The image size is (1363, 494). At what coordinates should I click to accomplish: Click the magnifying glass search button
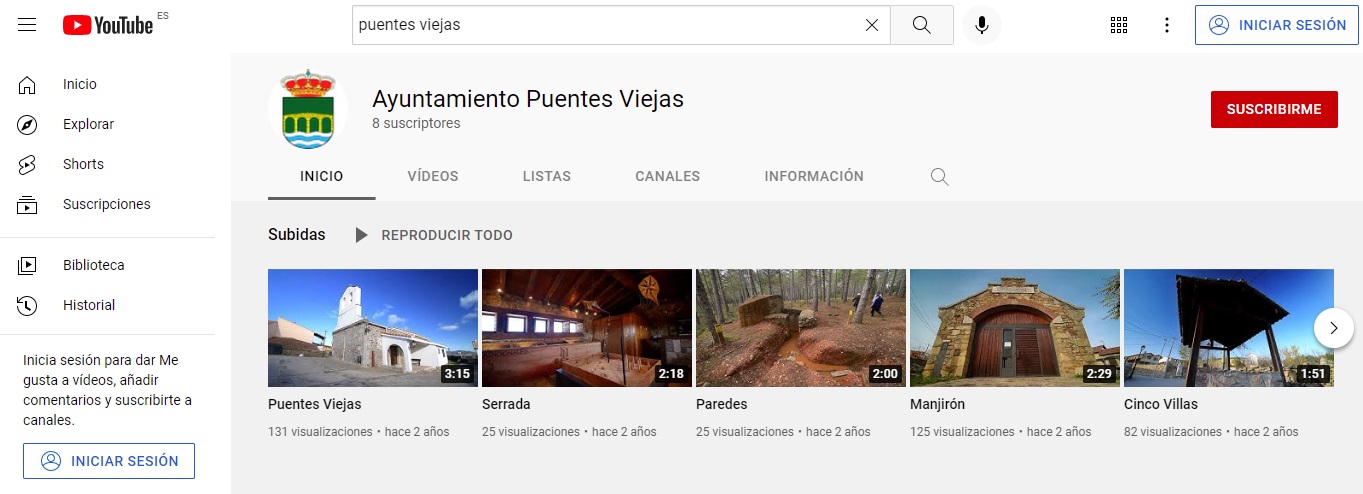[922, 25]
